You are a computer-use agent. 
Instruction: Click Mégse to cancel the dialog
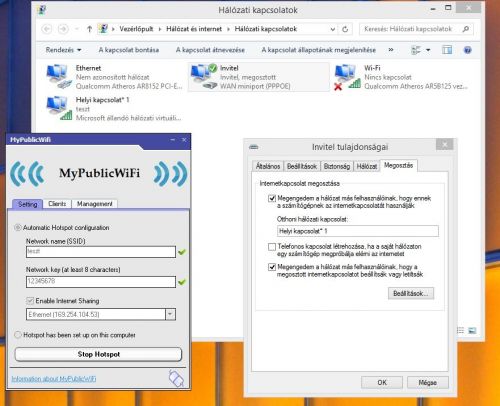coord(428,382)
